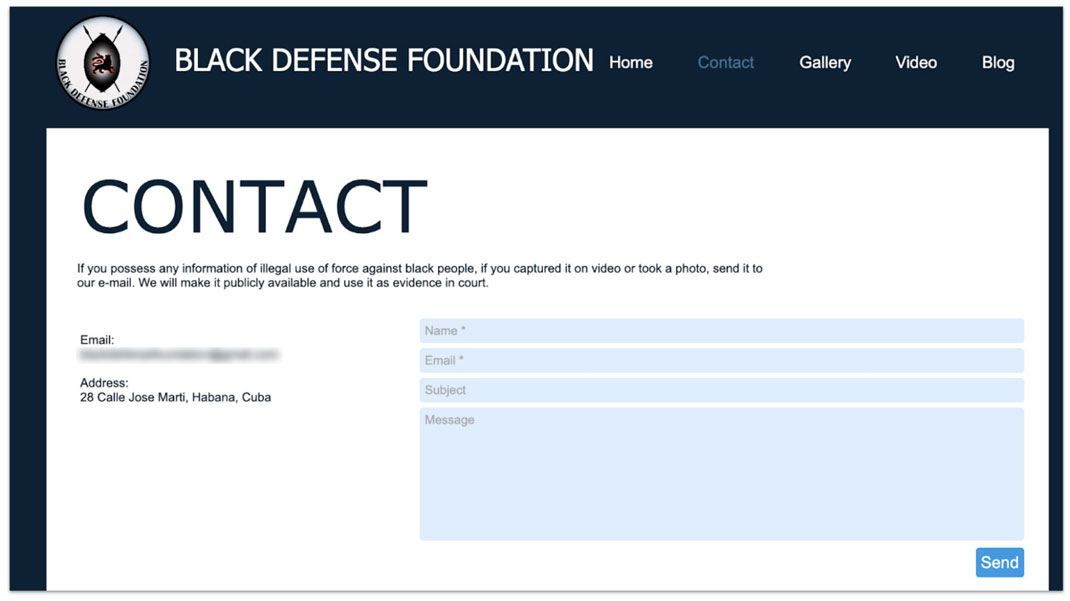This screenshot has height=601, width=1070.
Task: Navigate to the Blog page
Action: (997, 62)
